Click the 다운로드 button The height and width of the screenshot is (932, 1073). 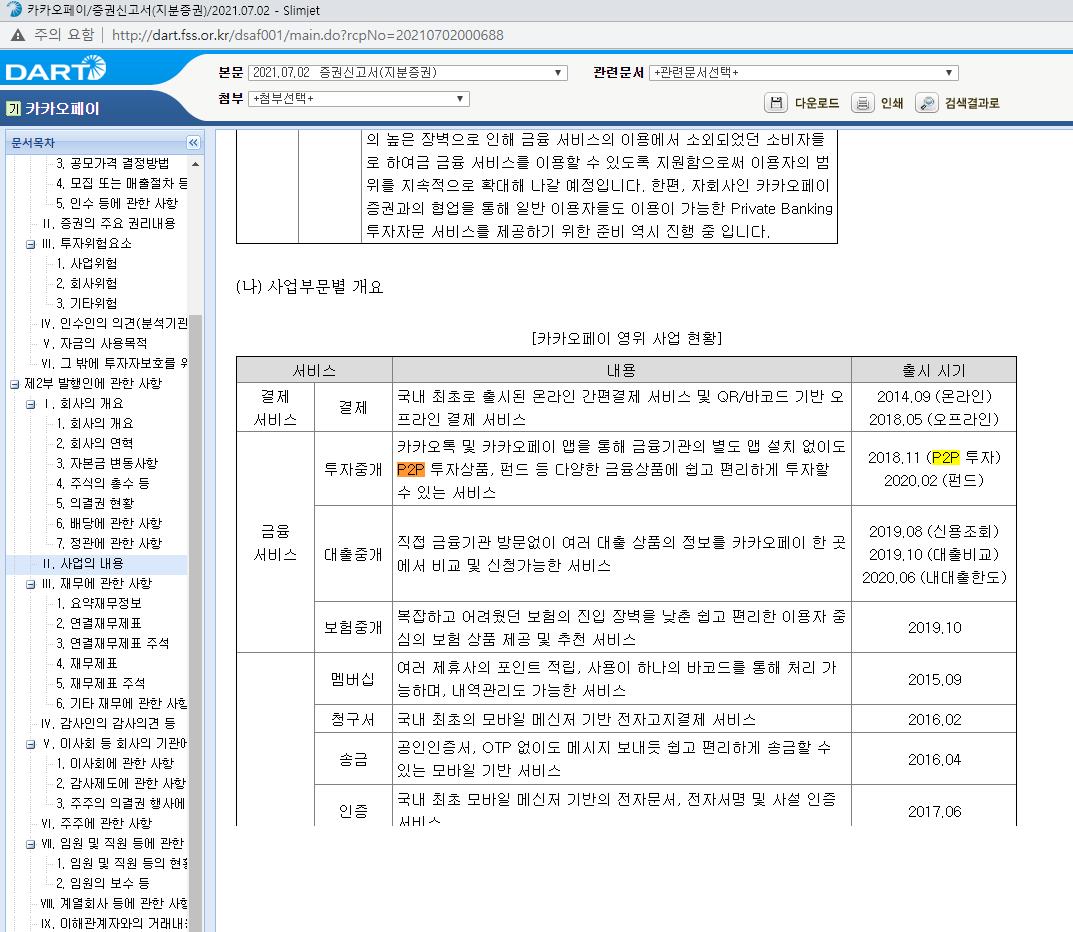point(802,103)
